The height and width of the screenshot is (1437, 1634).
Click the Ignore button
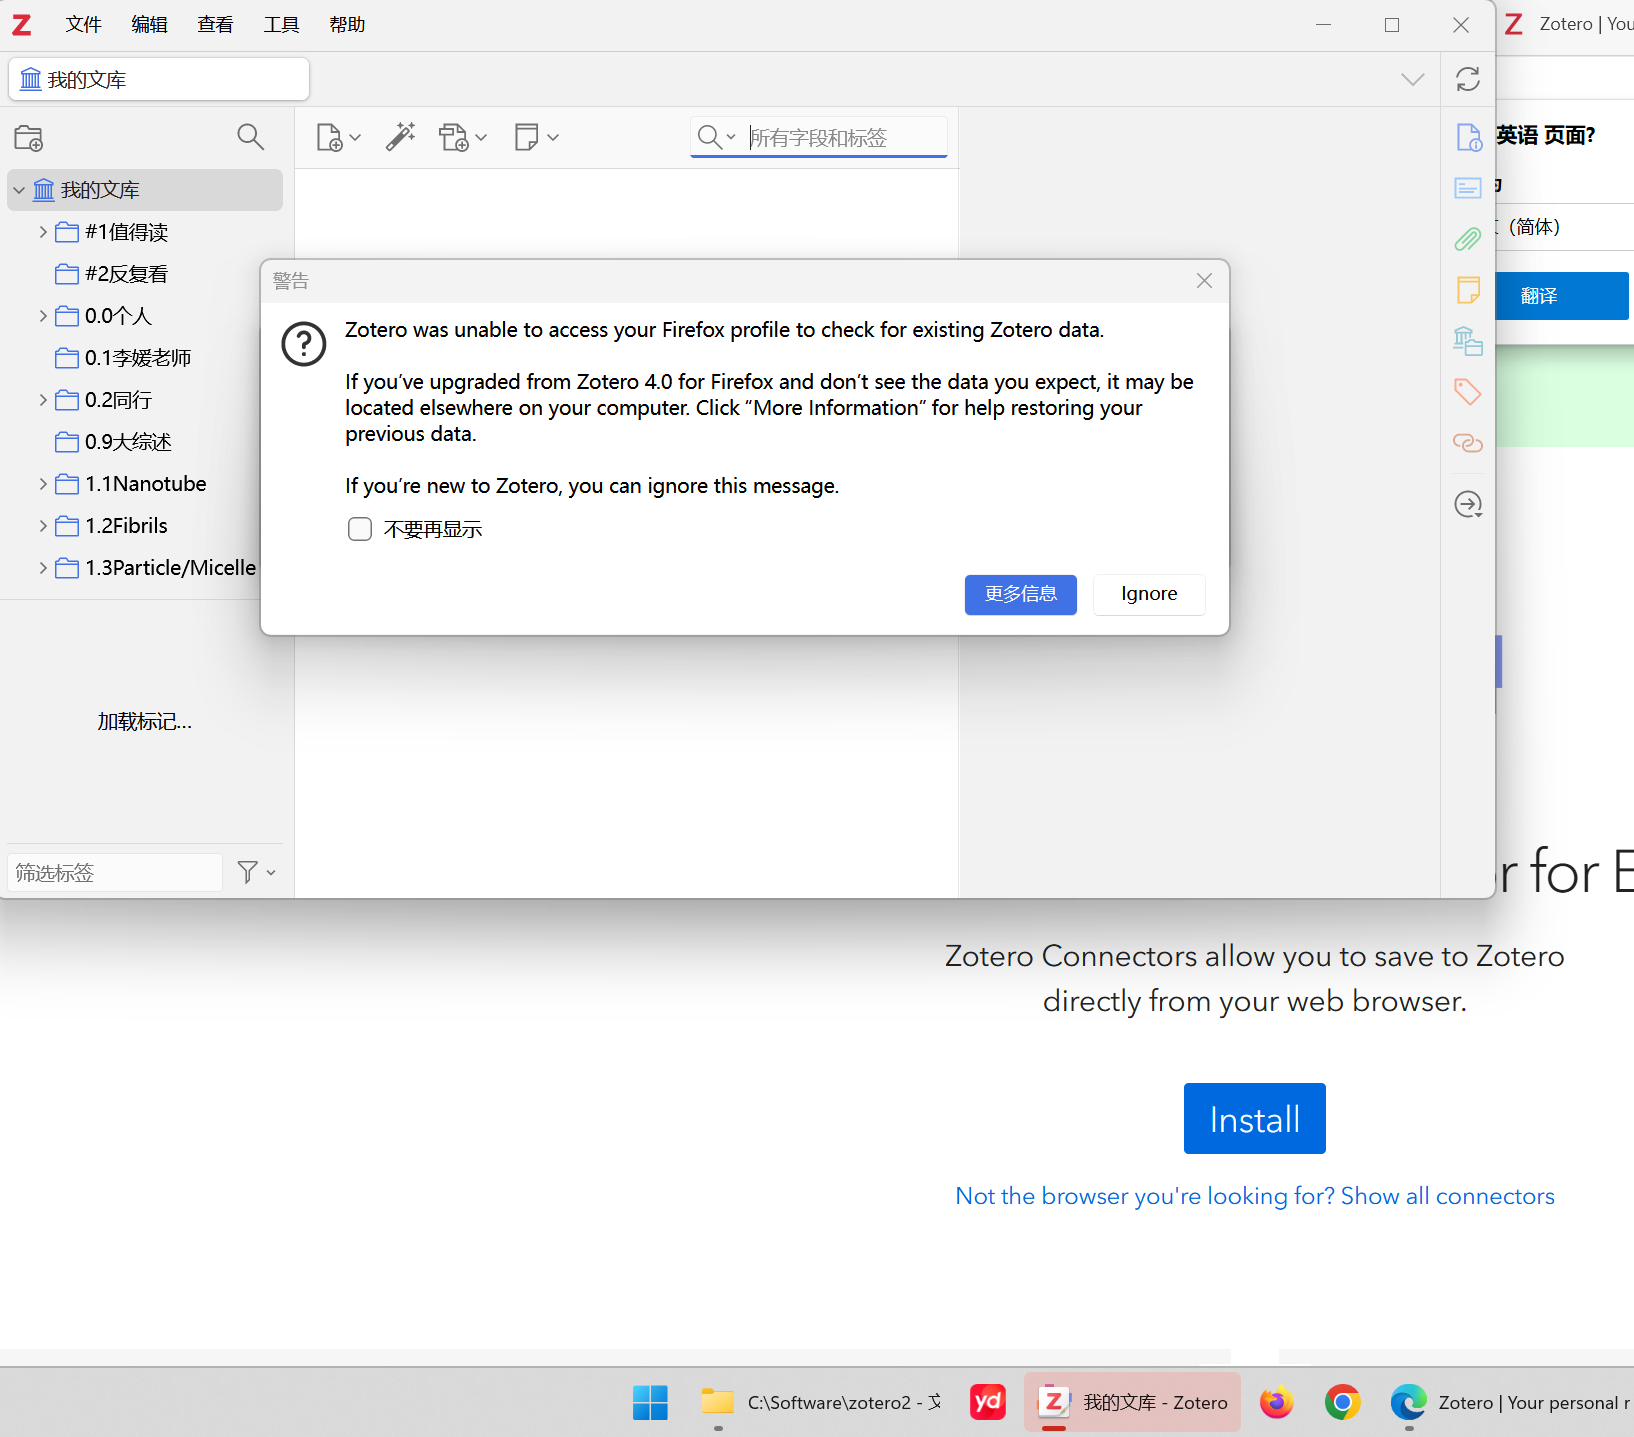[x=1148, y=594]
